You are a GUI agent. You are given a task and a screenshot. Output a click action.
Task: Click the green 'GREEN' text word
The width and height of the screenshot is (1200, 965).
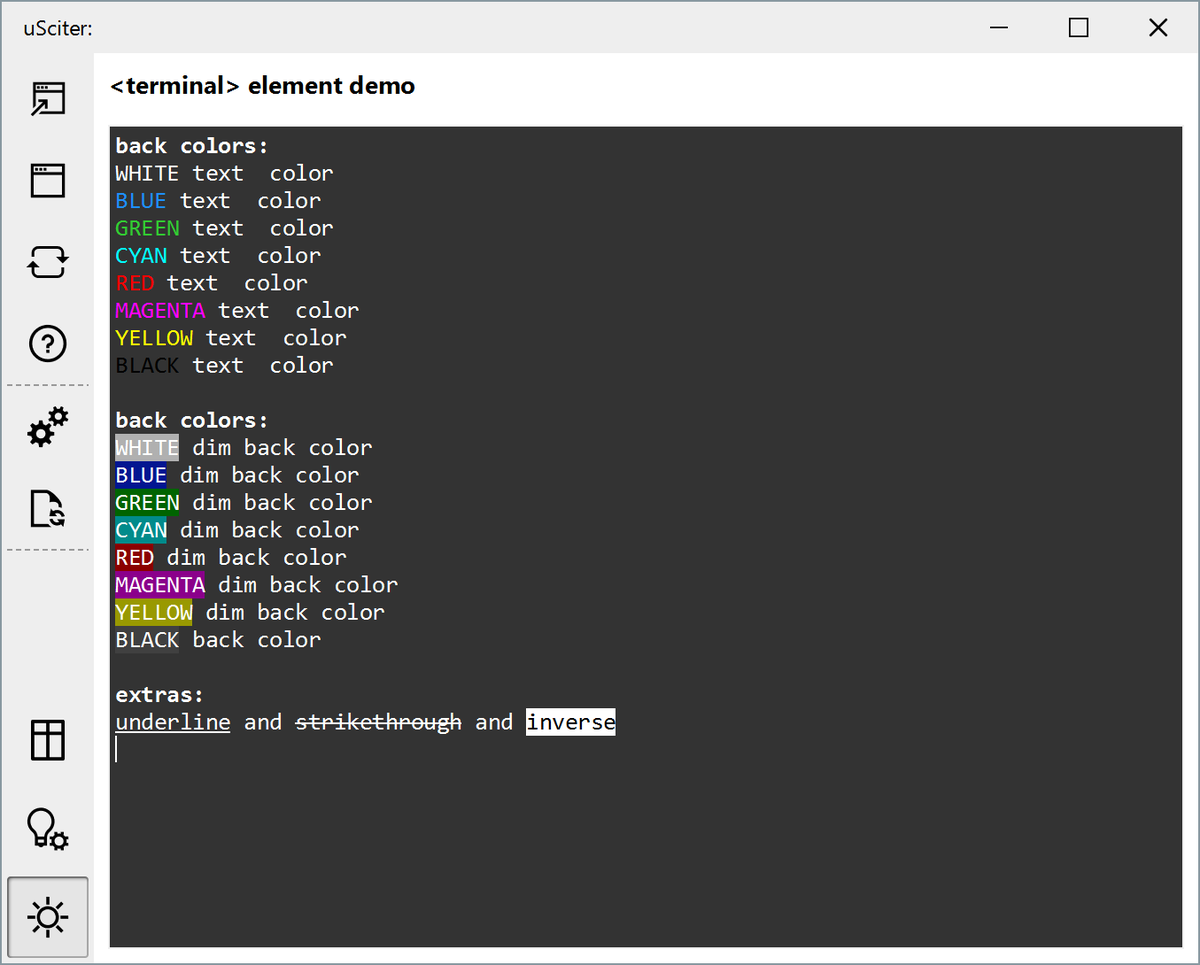[147, 228]
